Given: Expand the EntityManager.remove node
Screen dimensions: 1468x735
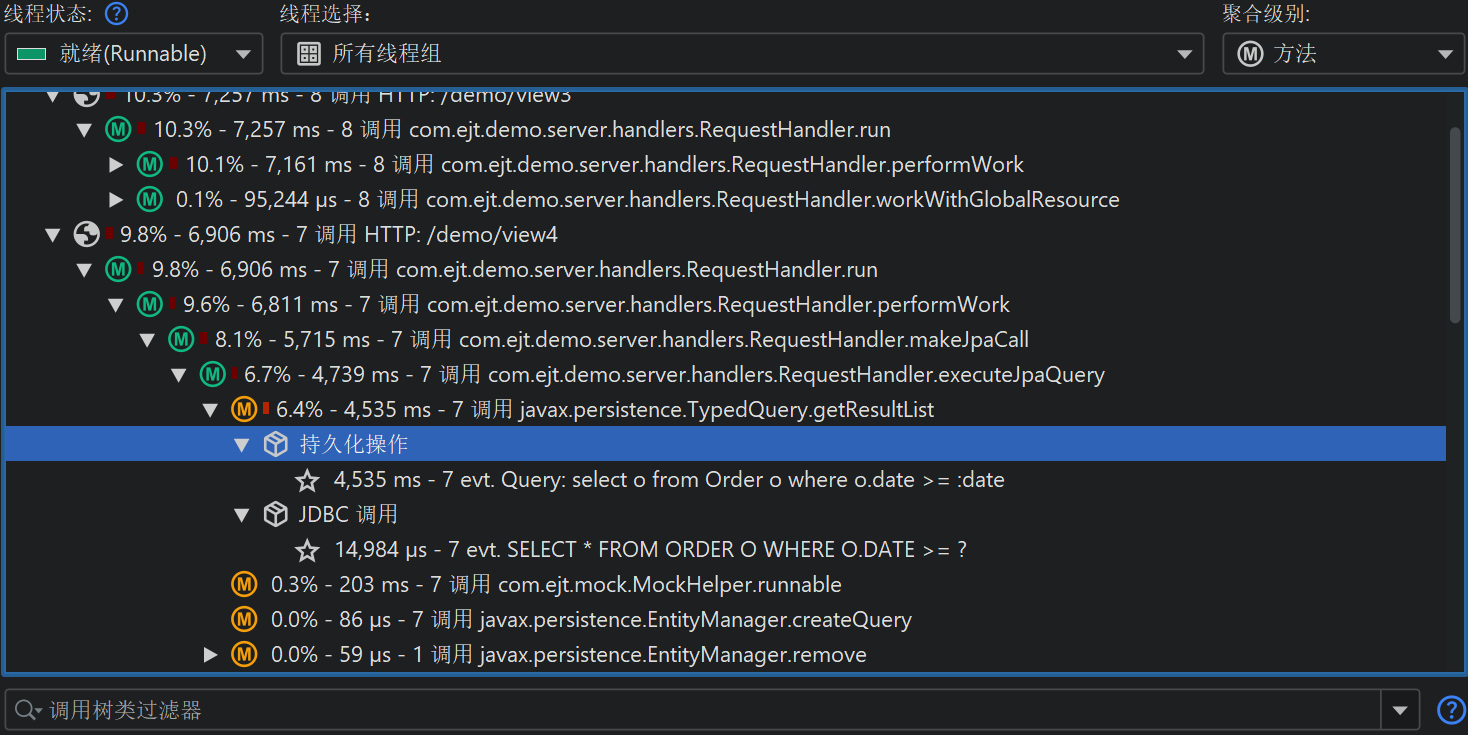Looking at the screenshot, I should coord(210,655).
